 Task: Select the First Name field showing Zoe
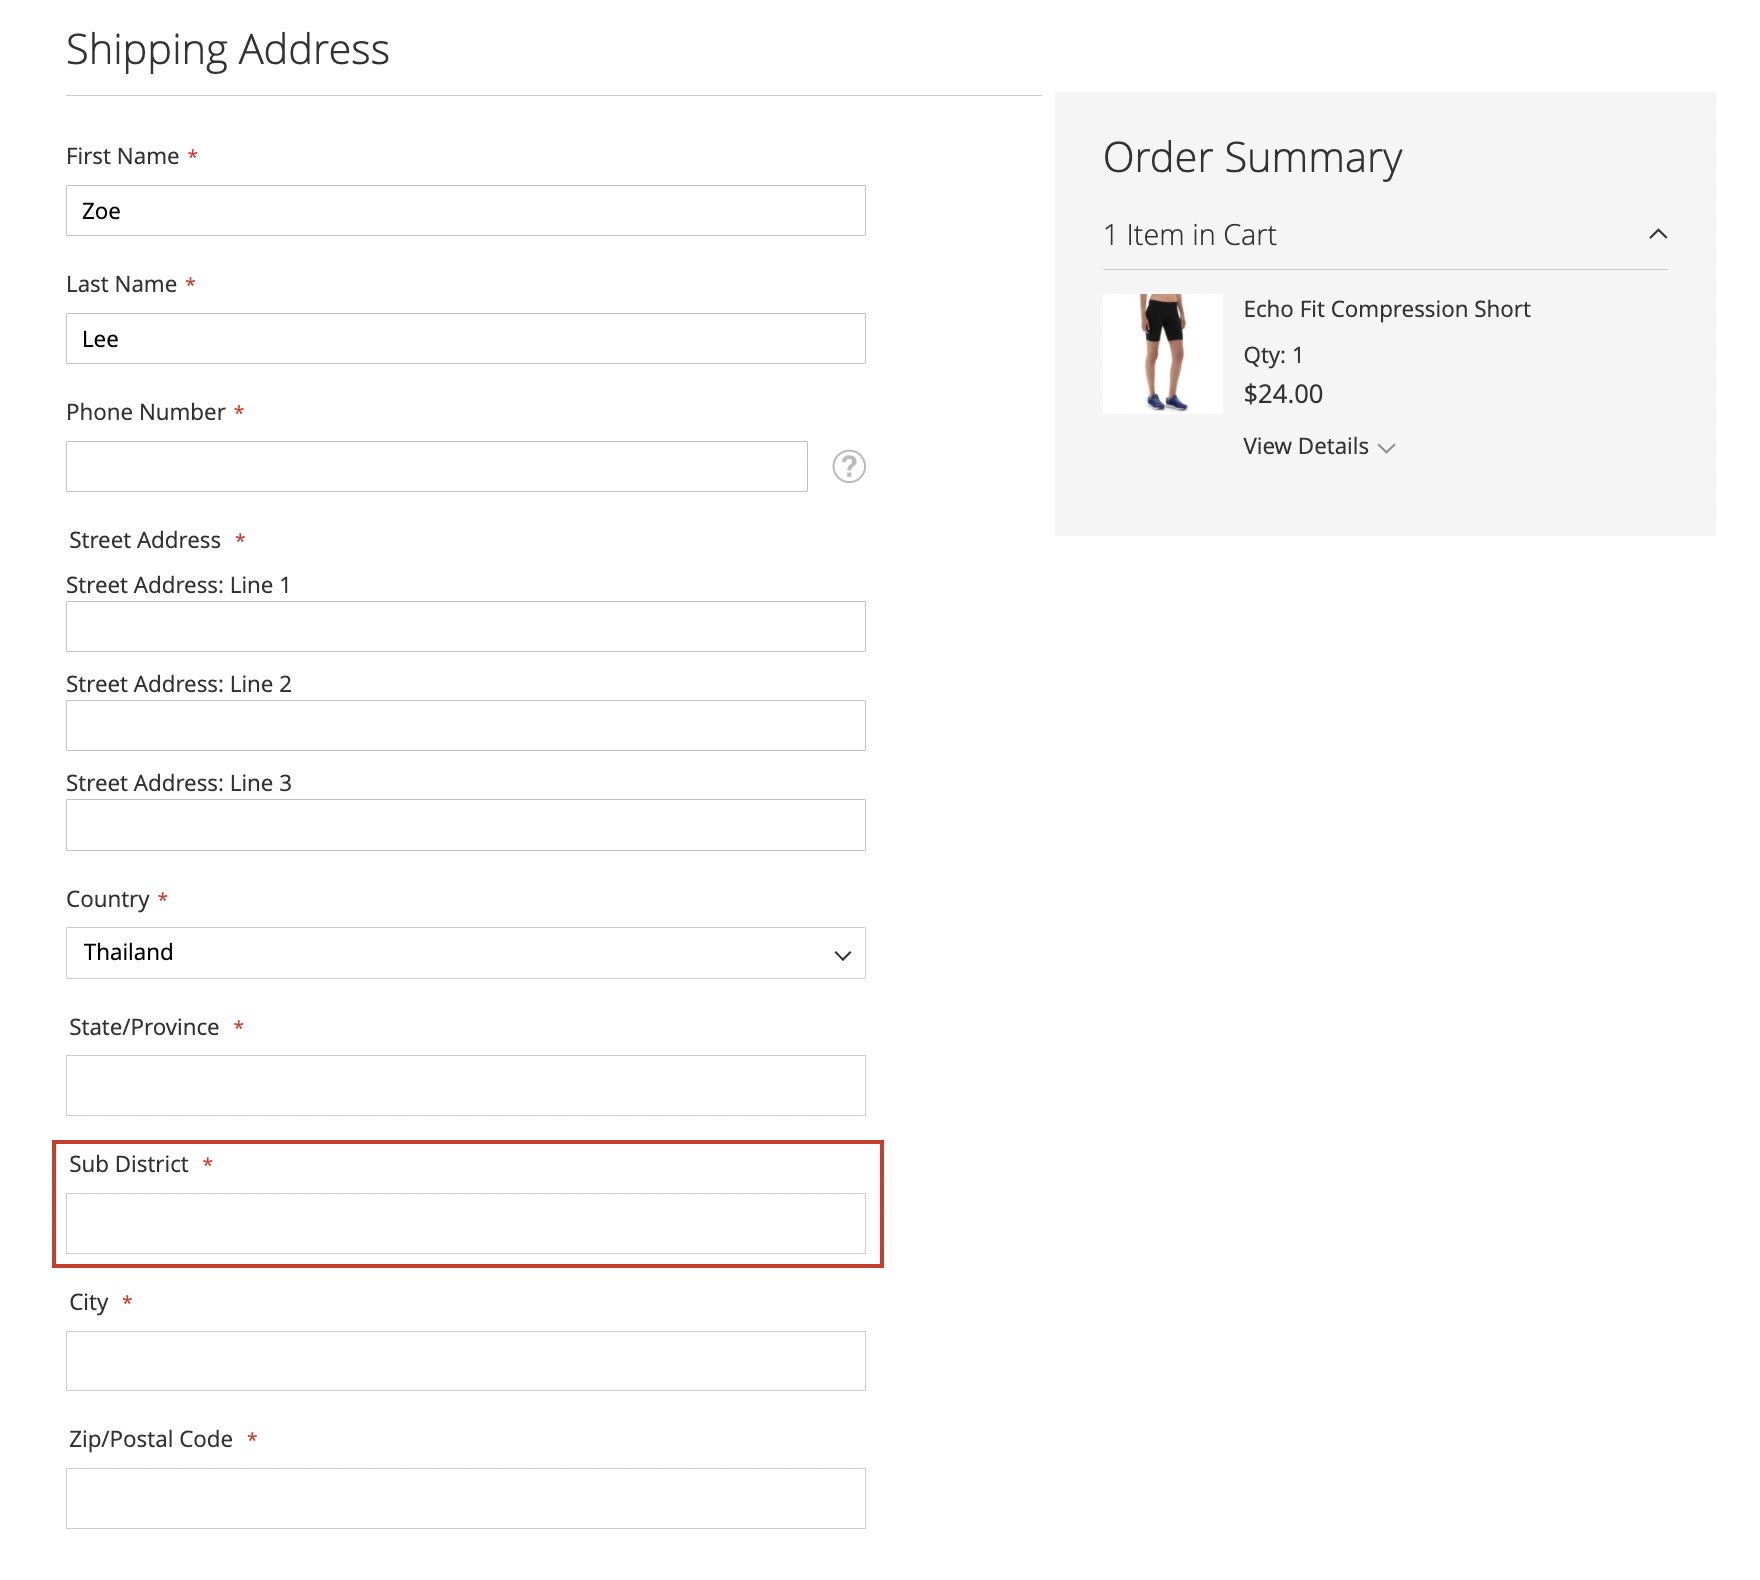465,211
